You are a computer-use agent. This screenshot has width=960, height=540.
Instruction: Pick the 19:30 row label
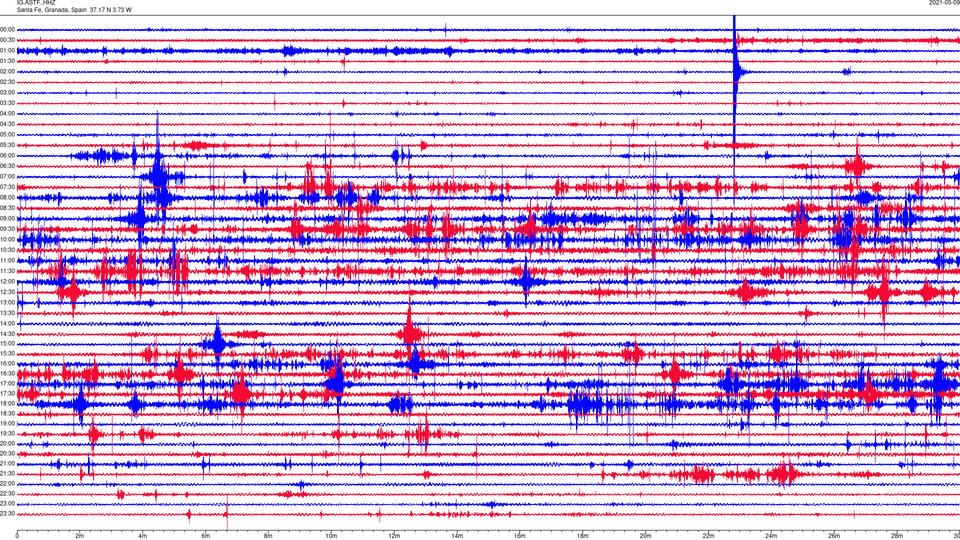[7, 433]
